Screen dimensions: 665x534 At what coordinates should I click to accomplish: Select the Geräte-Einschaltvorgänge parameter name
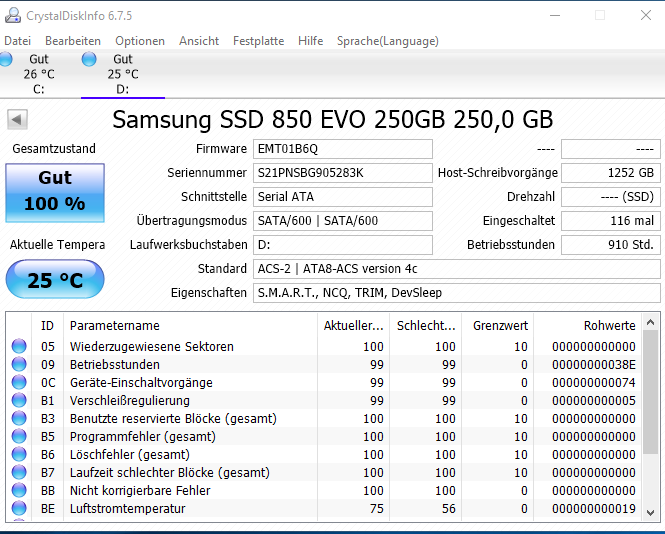click(x=141, y=383)
